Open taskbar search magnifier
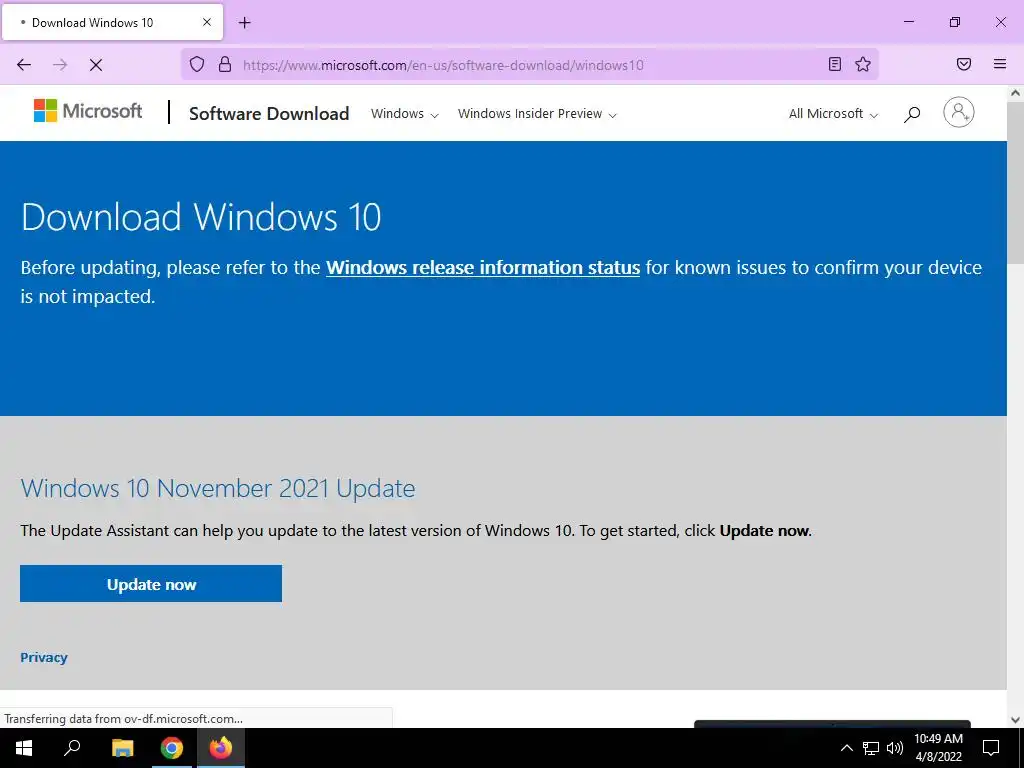 tap(72, 748)
